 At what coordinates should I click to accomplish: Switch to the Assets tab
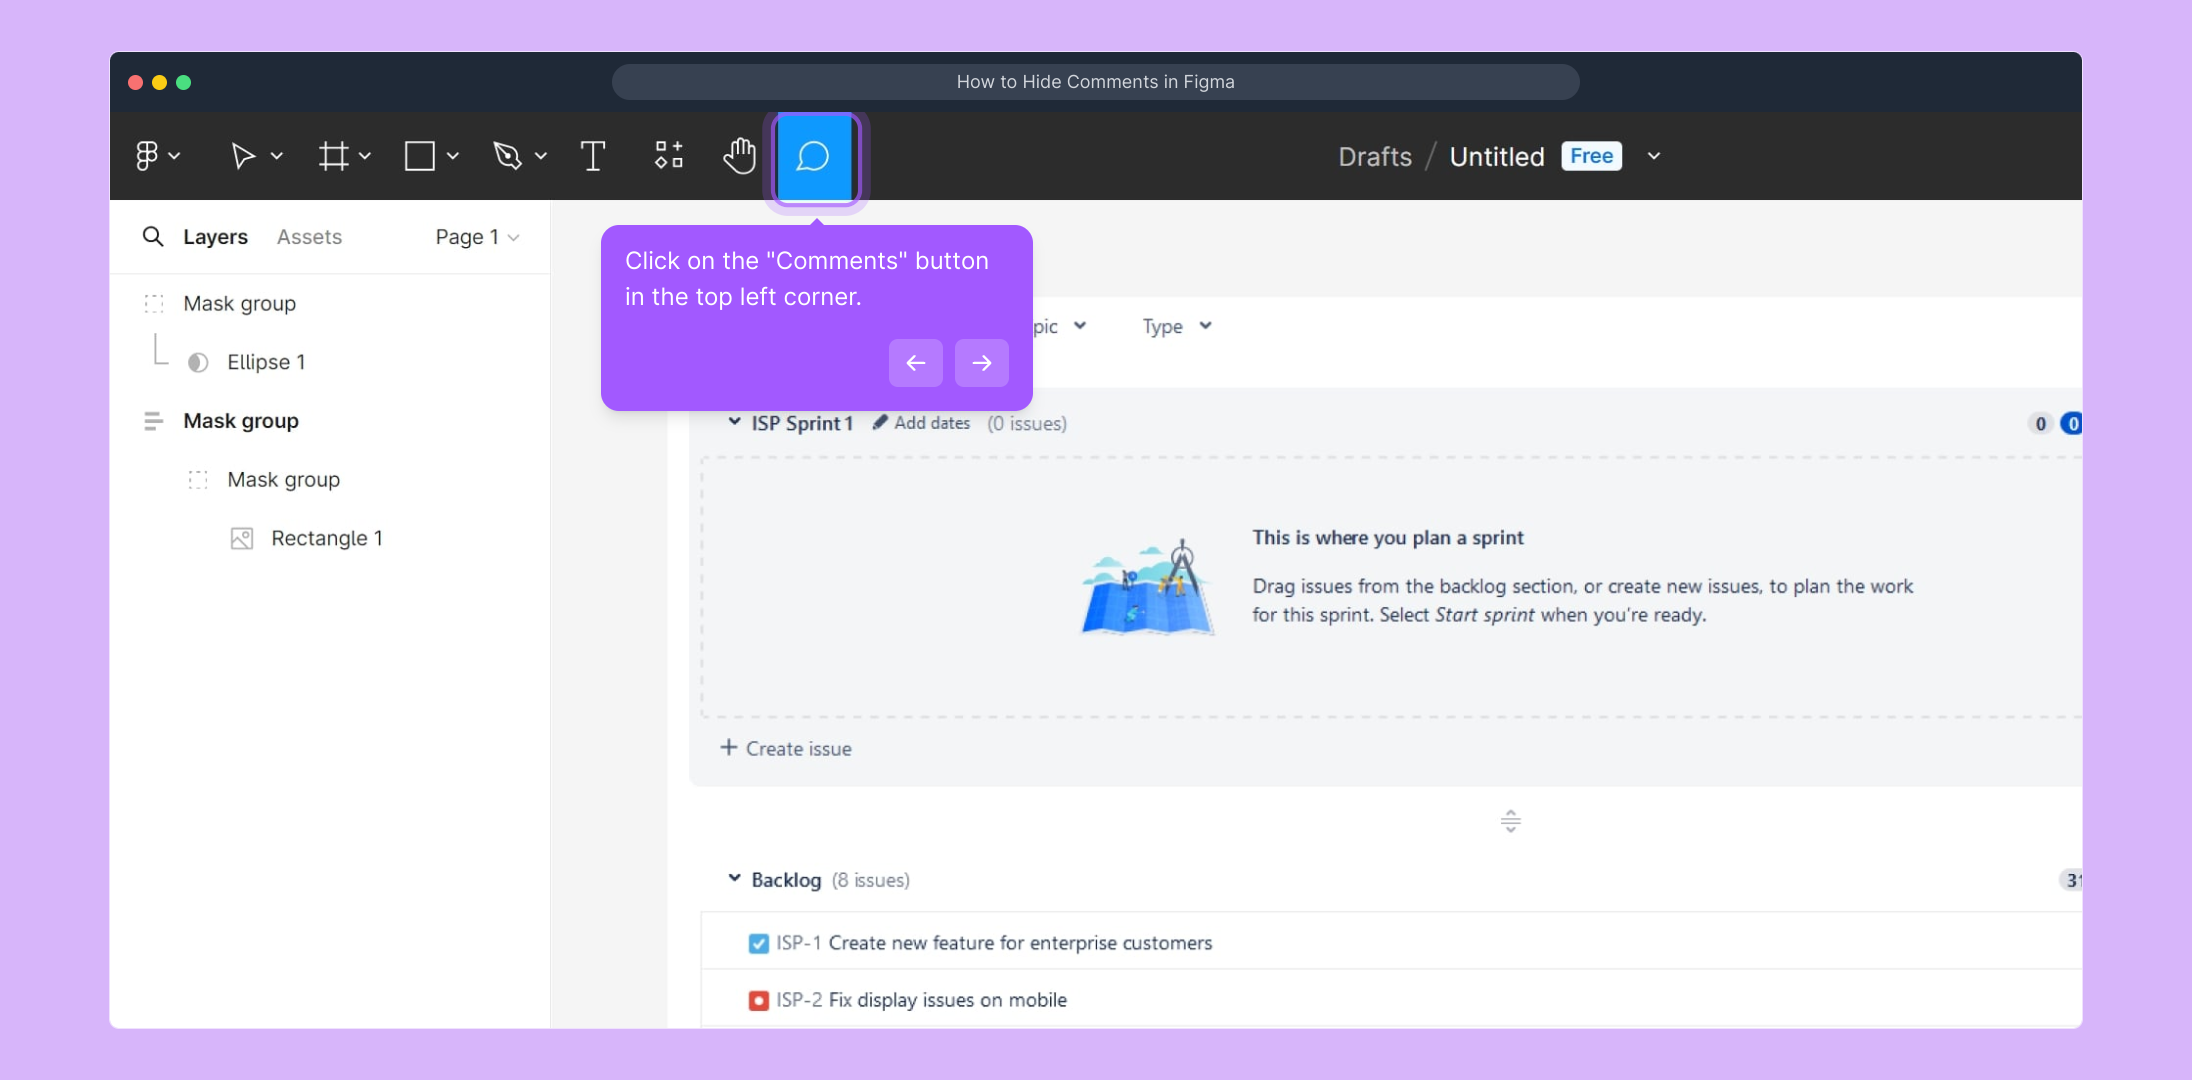309,237
